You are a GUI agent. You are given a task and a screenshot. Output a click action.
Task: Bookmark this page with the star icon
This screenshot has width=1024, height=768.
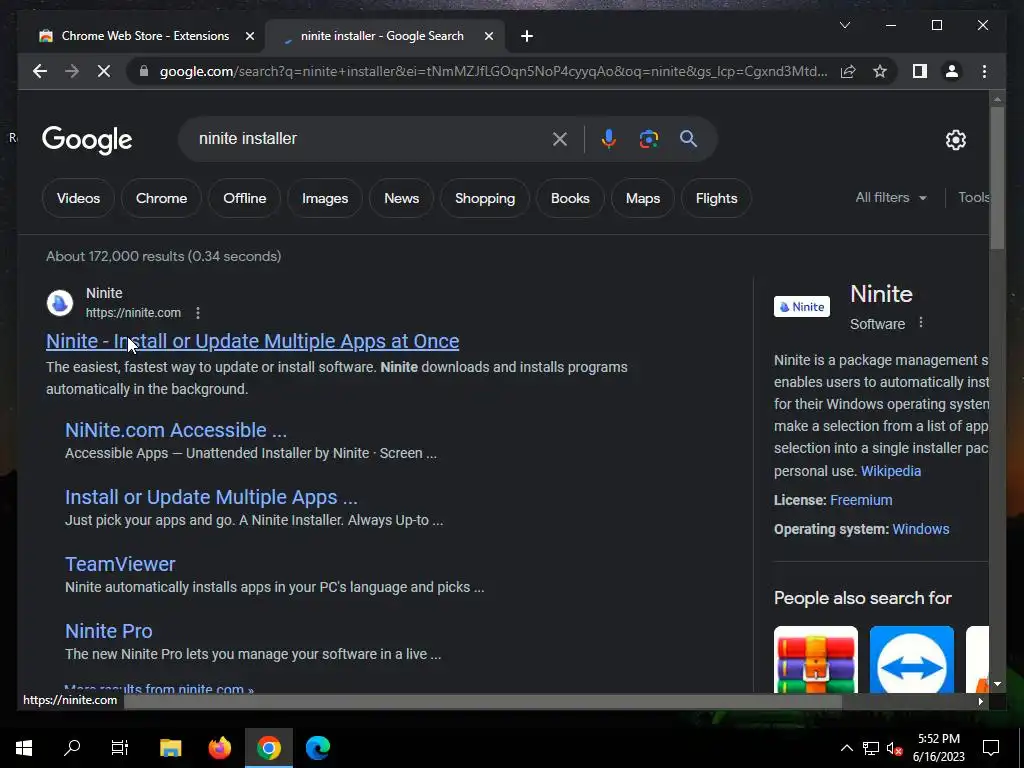pos(880,71)
